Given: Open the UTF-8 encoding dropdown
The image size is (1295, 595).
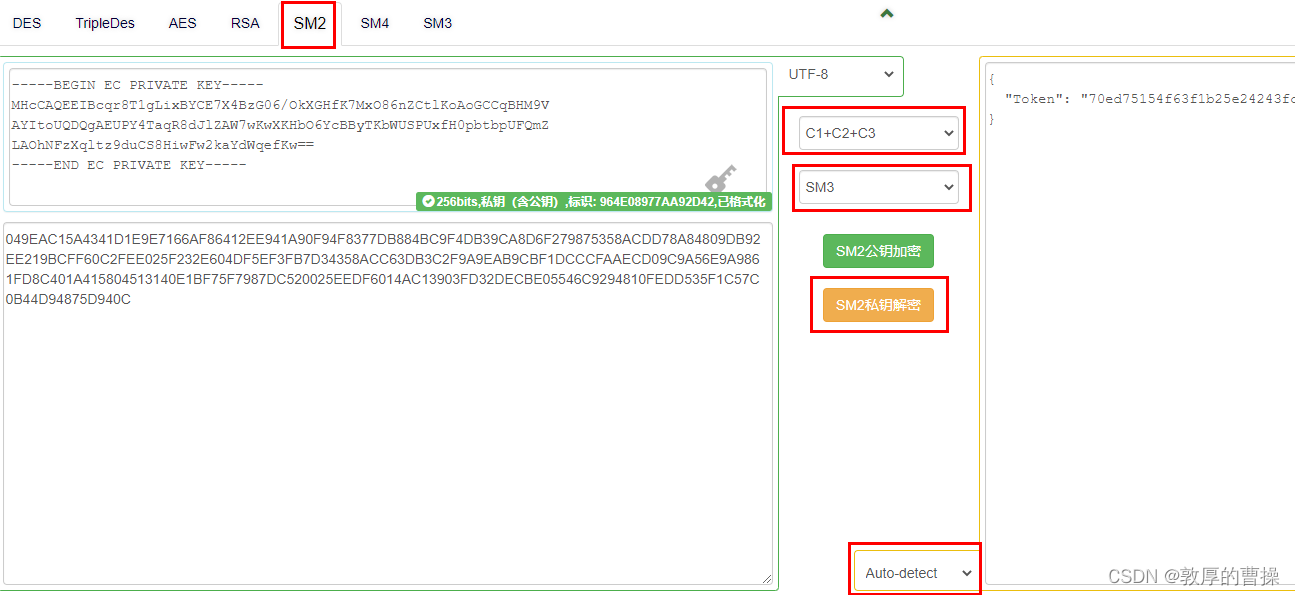Looking at the screenshot, I should [x=838, y=76].
